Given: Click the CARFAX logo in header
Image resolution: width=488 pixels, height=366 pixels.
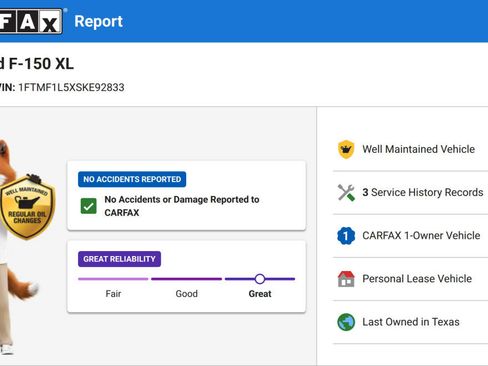Looking at the screenshot, I should [x=31, y=21].
